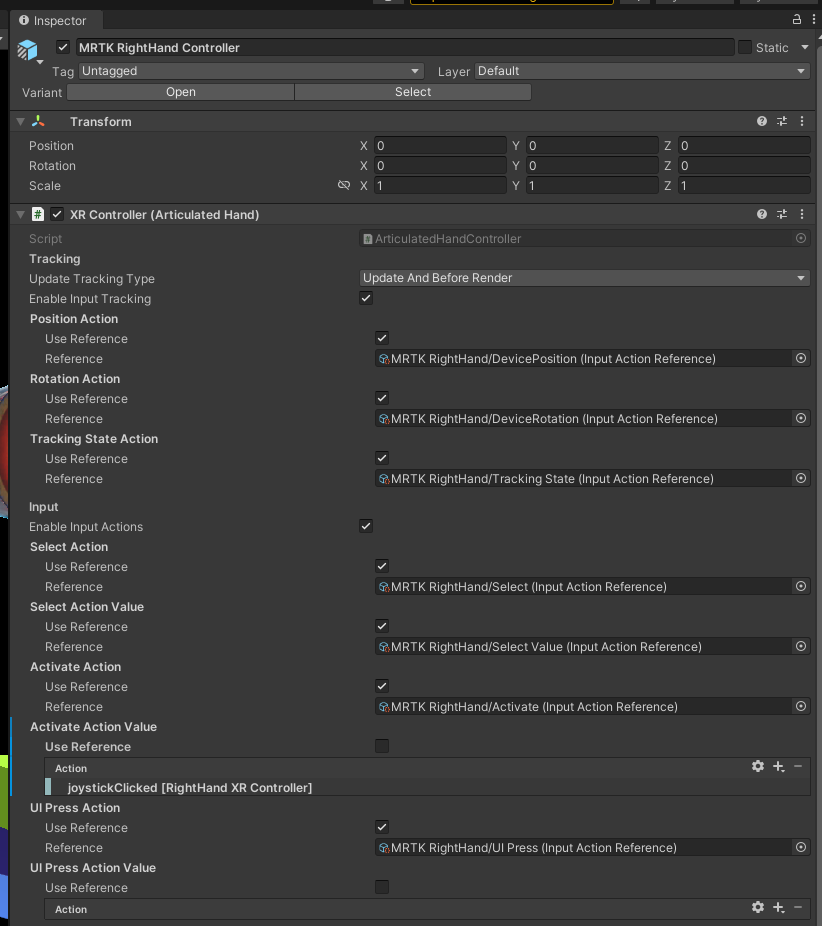Open XR Controller help icon
This screenshot has height=926, width=822.
tap(762, 214)
